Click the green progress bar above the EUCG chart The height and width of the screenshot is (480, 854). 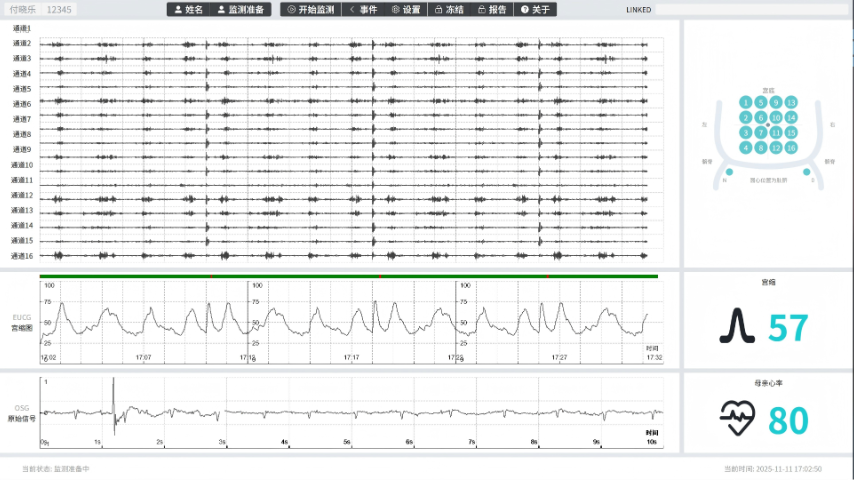[348, 275]
